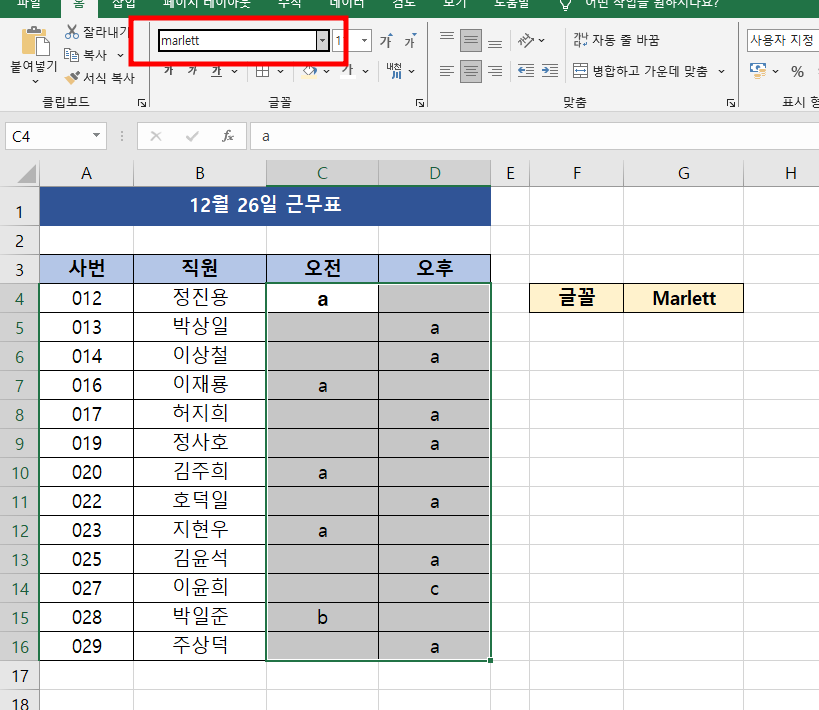The width and height of the screenshot is (819, 710).
Task: Expand the underline style dropdown
Action: (x=235, y=71)
